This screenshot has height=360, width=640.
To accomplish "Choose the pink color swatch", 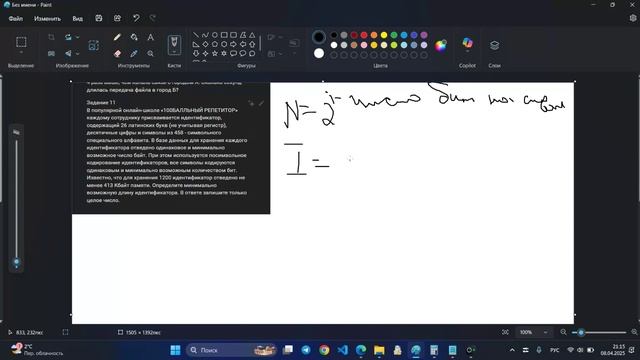I will pos(364,45).
